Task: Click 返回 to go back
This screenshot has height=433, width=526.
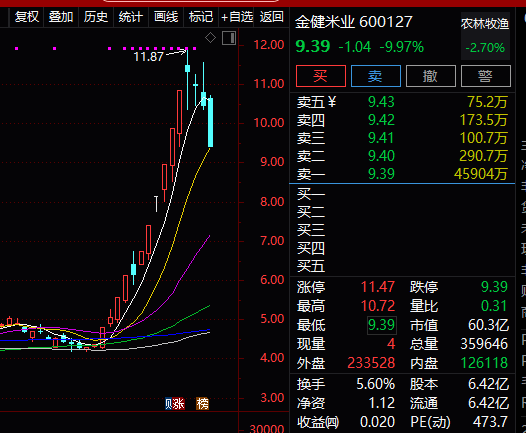Action: (271, 17)
